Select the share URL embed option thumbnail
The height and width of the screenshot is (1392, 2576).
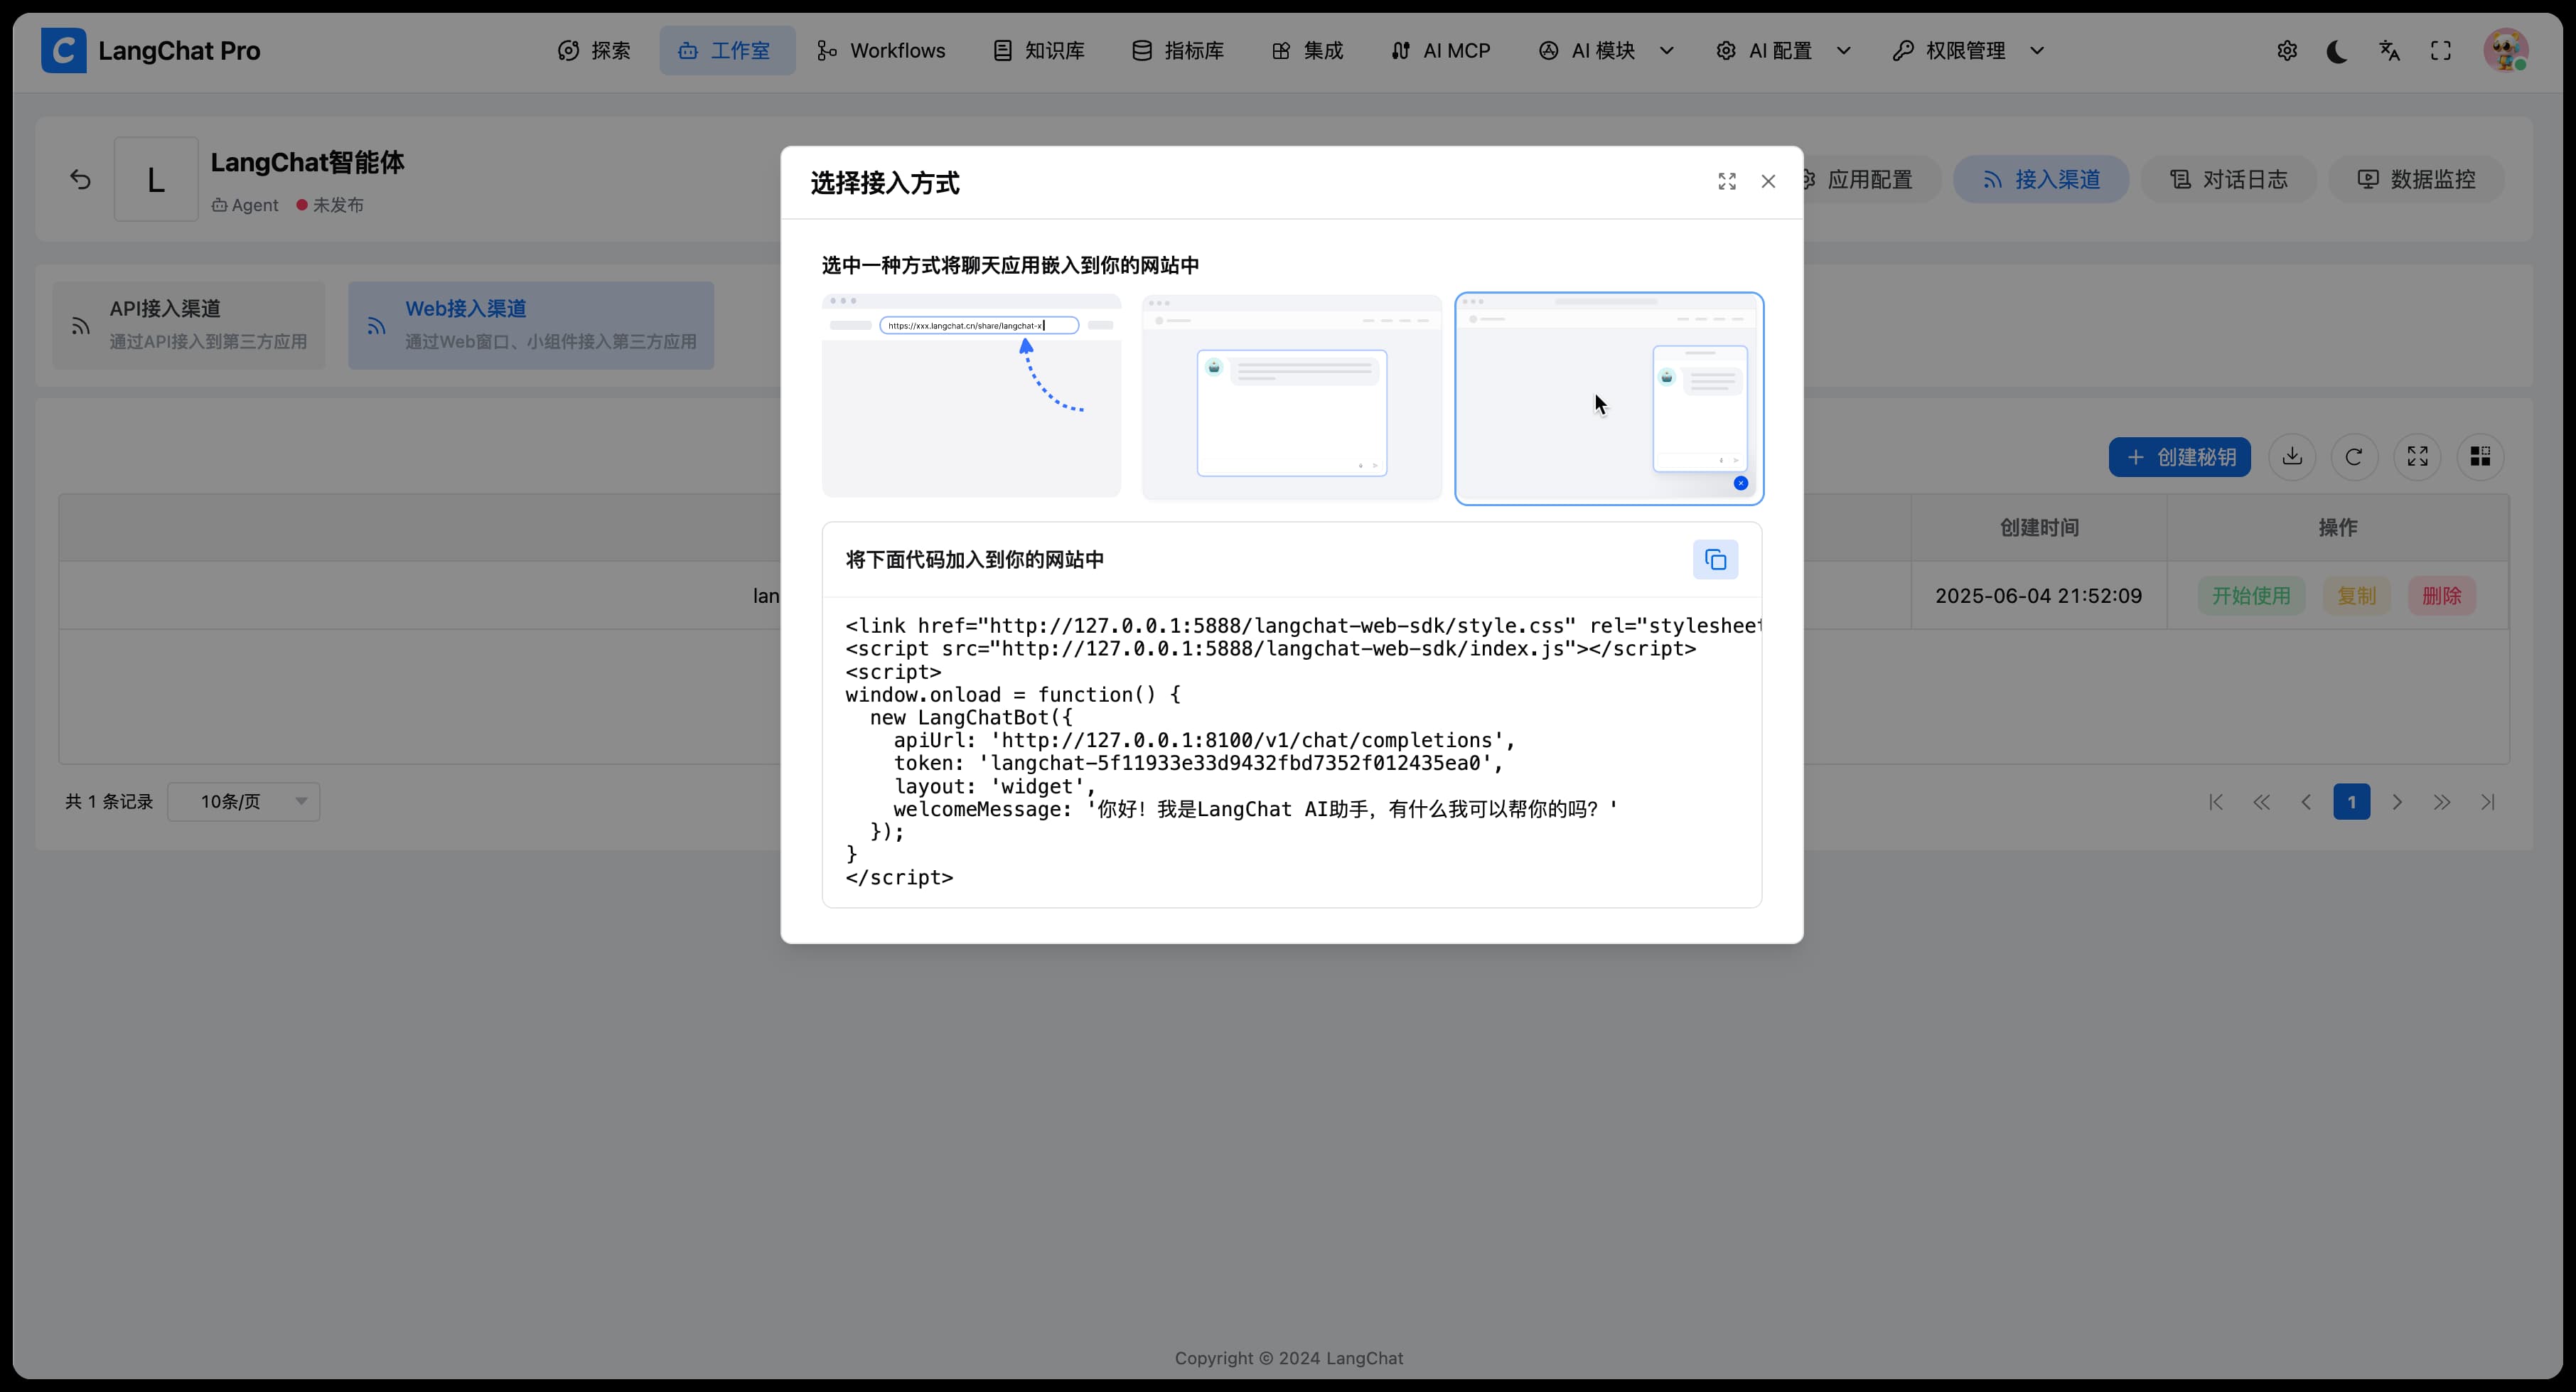(x=971, y=395)
